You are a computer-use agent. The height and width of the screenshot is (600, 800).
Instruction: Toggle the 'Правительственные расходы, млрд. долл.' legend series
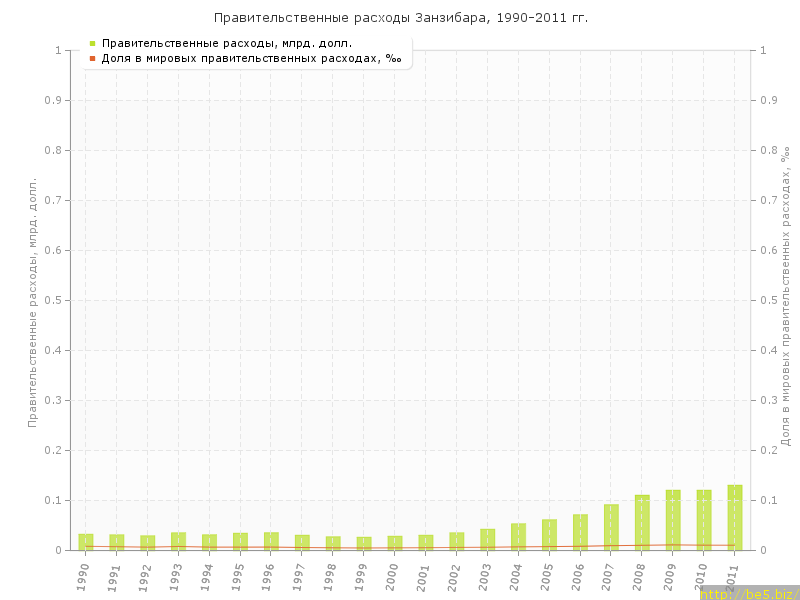pos(226,43)
